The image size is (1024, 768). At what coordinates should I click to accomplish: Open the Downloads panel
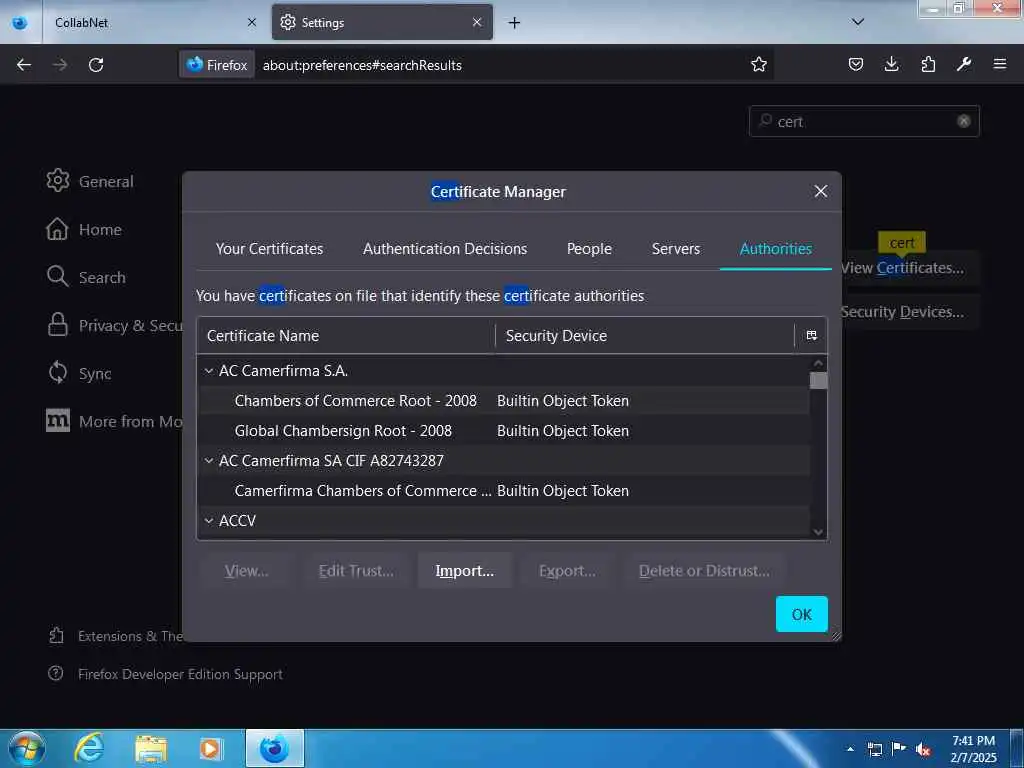click(x=891, y=64)
